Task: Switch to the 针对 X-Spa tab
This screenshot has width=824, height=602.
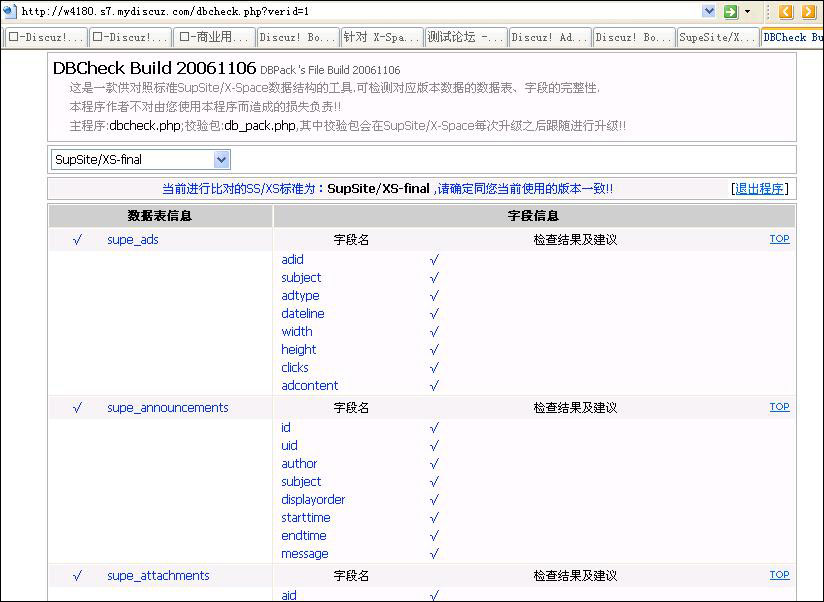Action: tap(382, 37)
